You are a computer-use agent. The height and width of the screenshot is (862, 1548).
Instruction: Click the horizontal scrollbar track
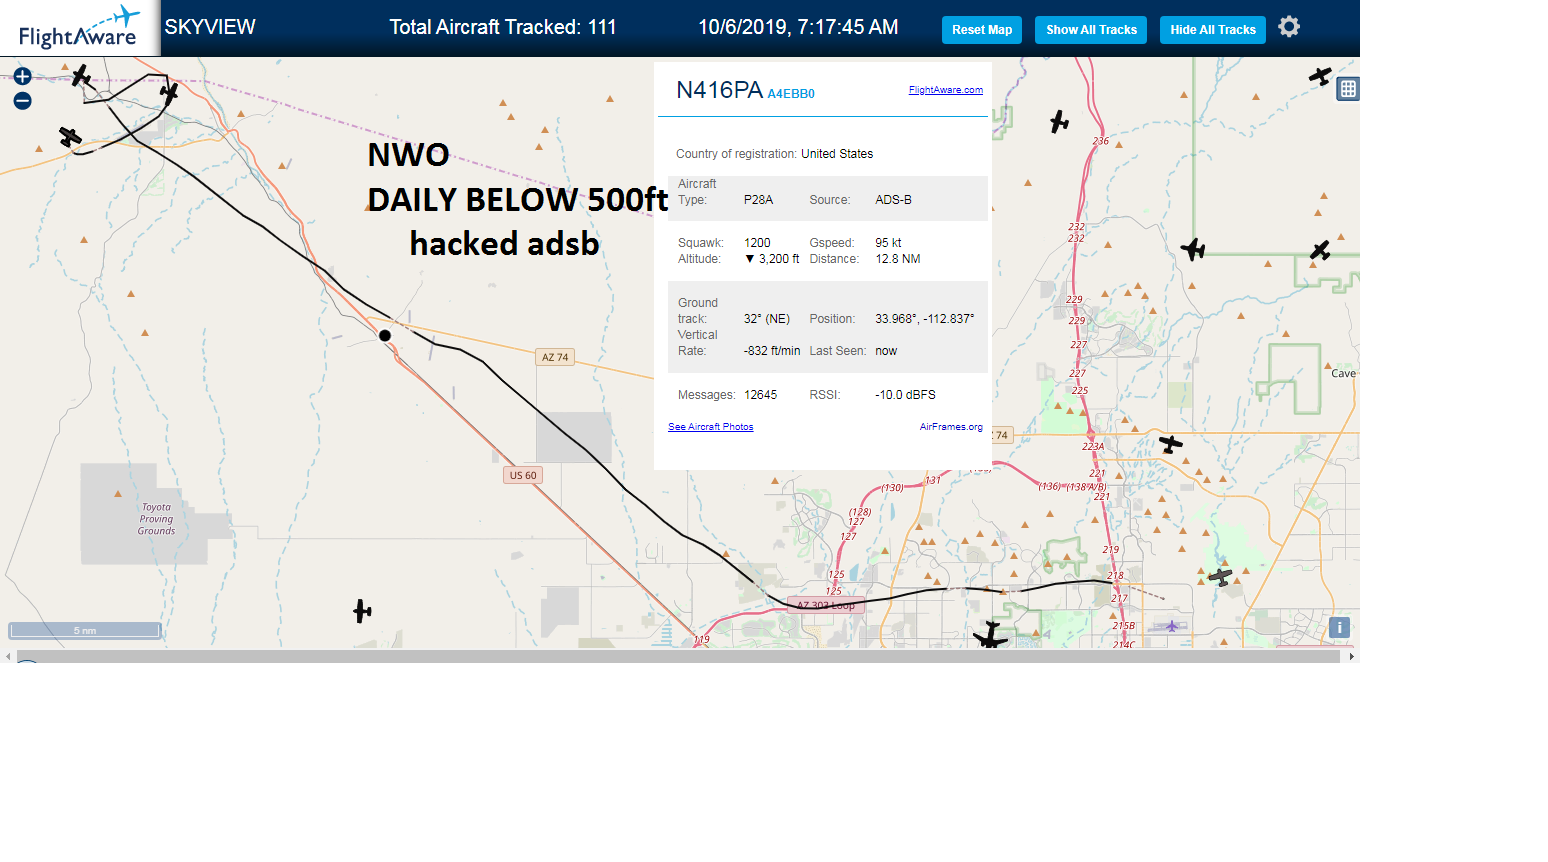point(679,656)
